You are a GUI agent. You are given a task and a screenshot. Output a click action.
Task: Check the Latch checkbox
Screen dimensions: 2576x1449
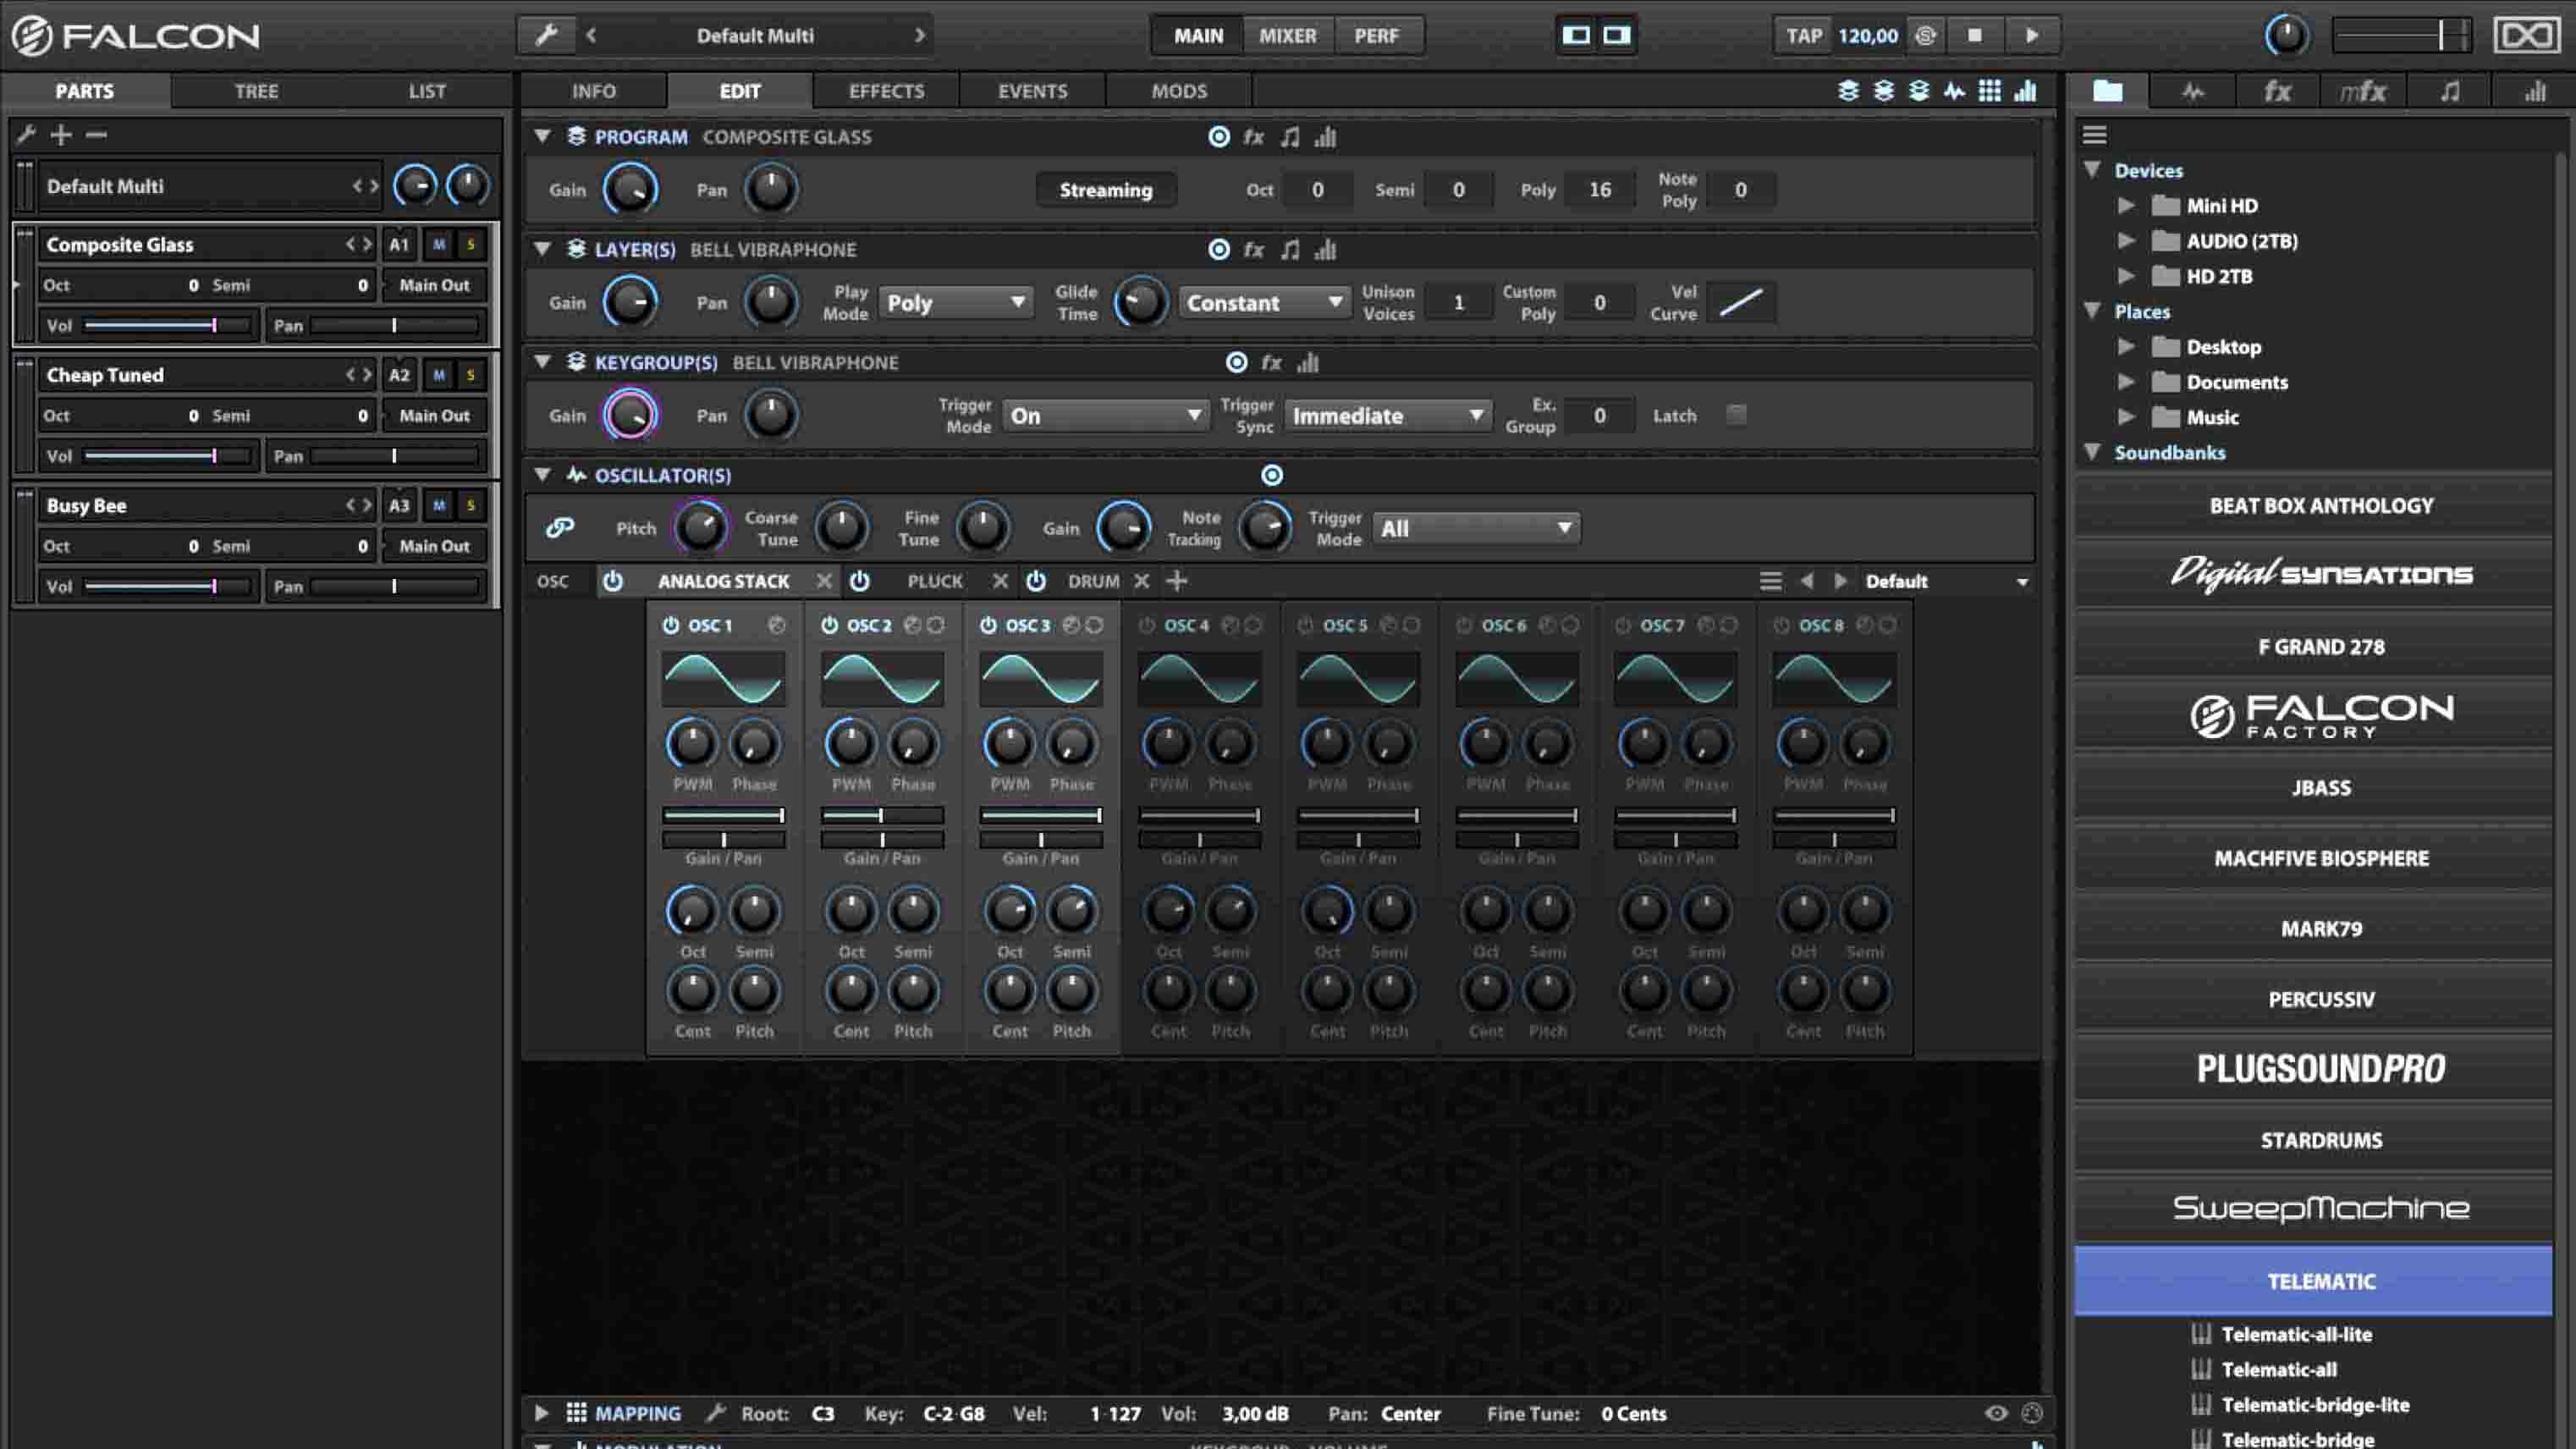(1736, 415)
